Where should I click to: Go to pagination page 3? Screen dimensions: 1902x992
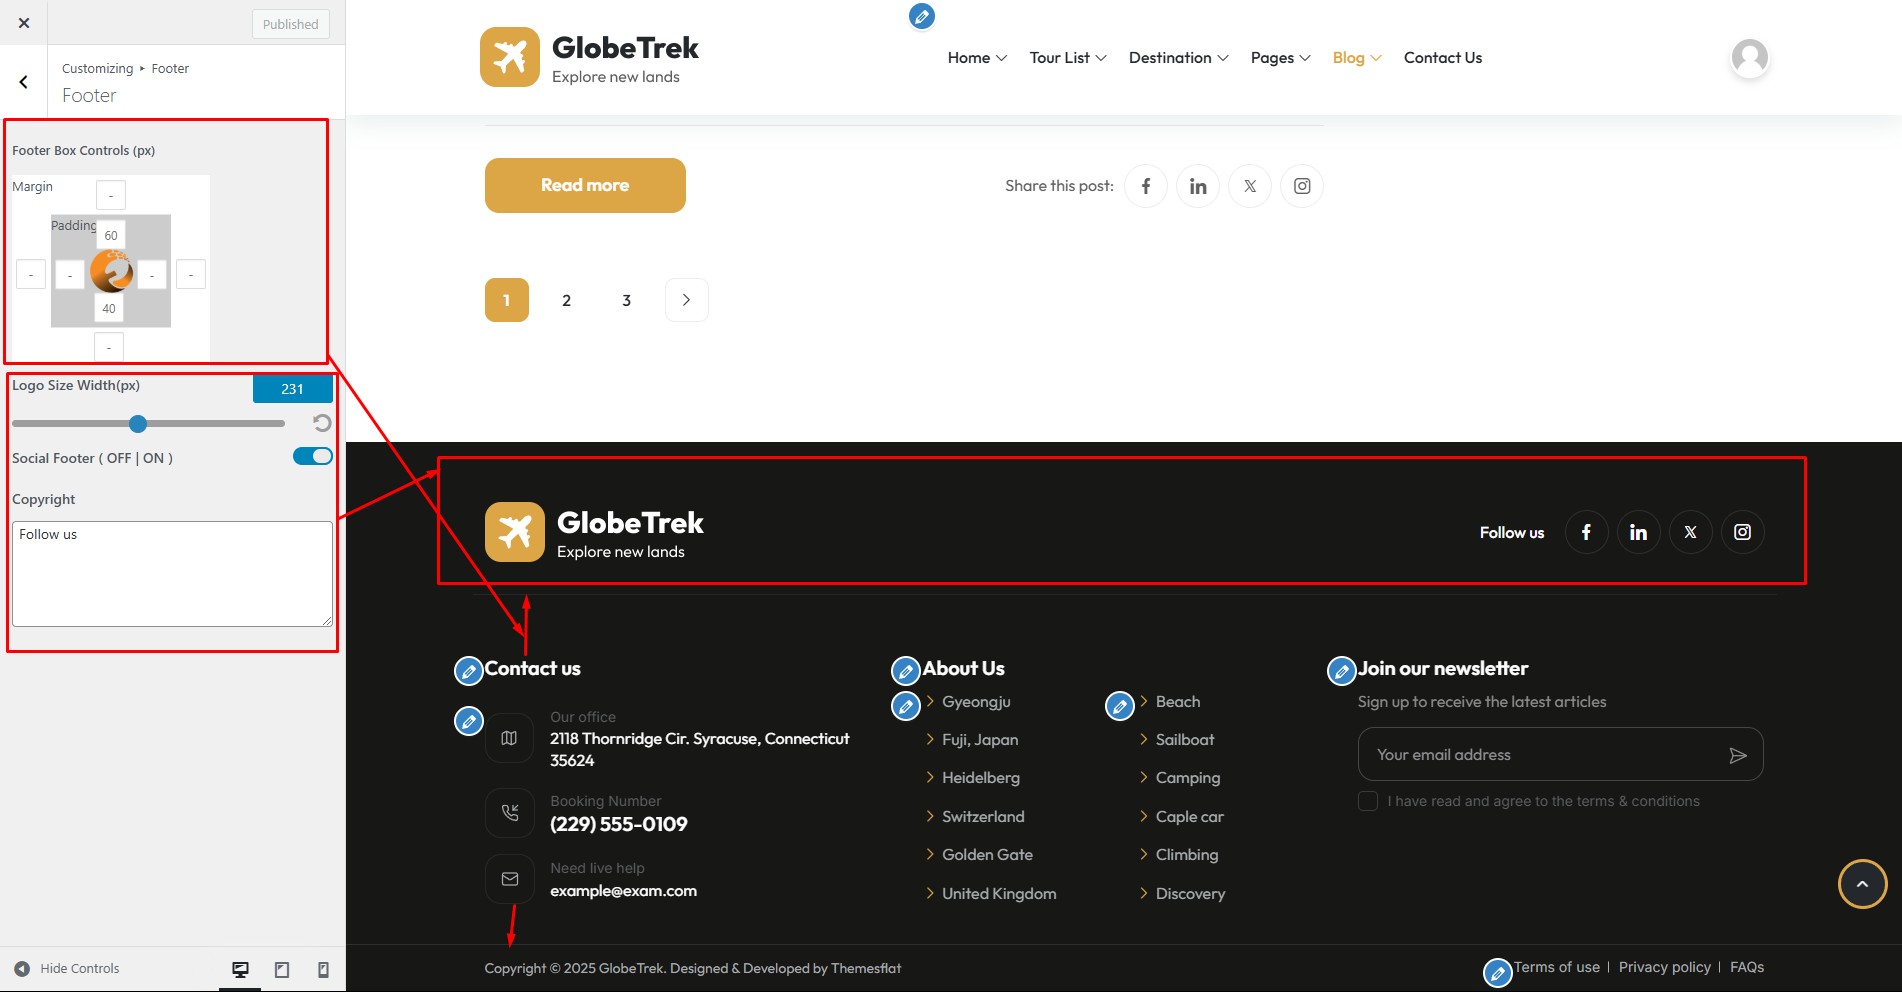(x=627, y=300)
